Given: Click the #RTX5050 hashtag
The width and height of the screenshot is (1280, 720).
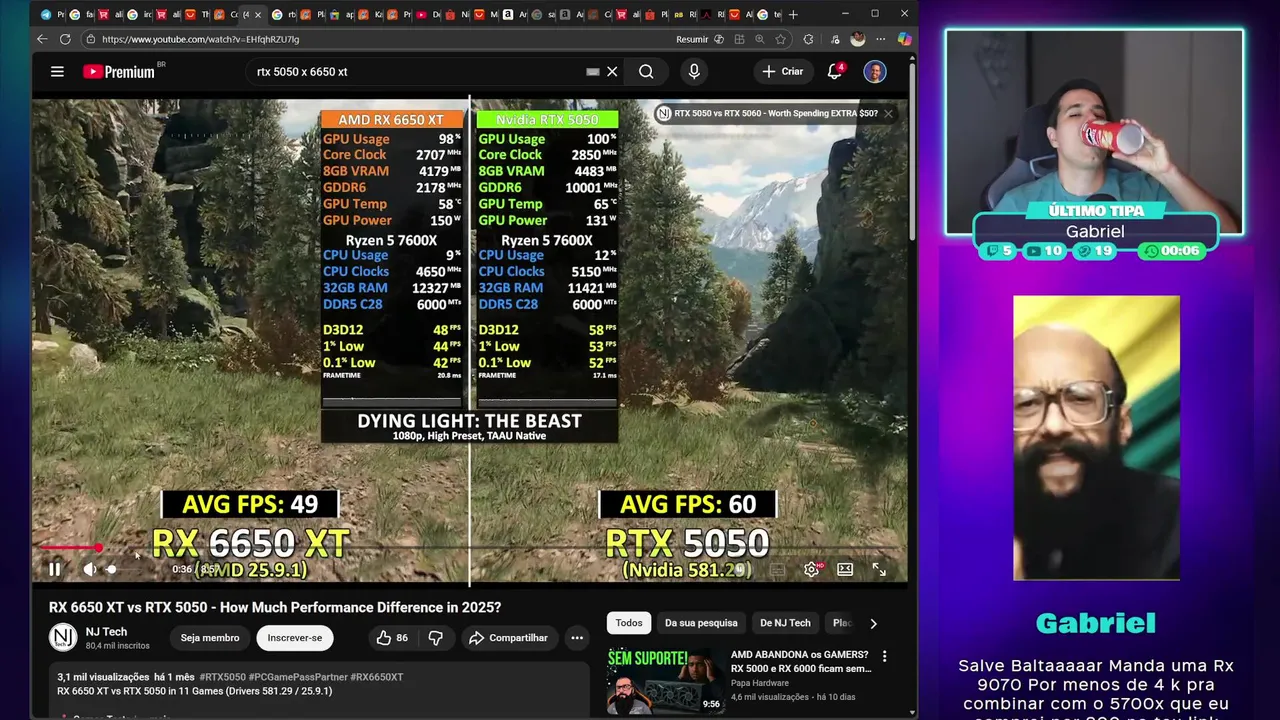Looking at the screenshot, I should pos(222,677).
